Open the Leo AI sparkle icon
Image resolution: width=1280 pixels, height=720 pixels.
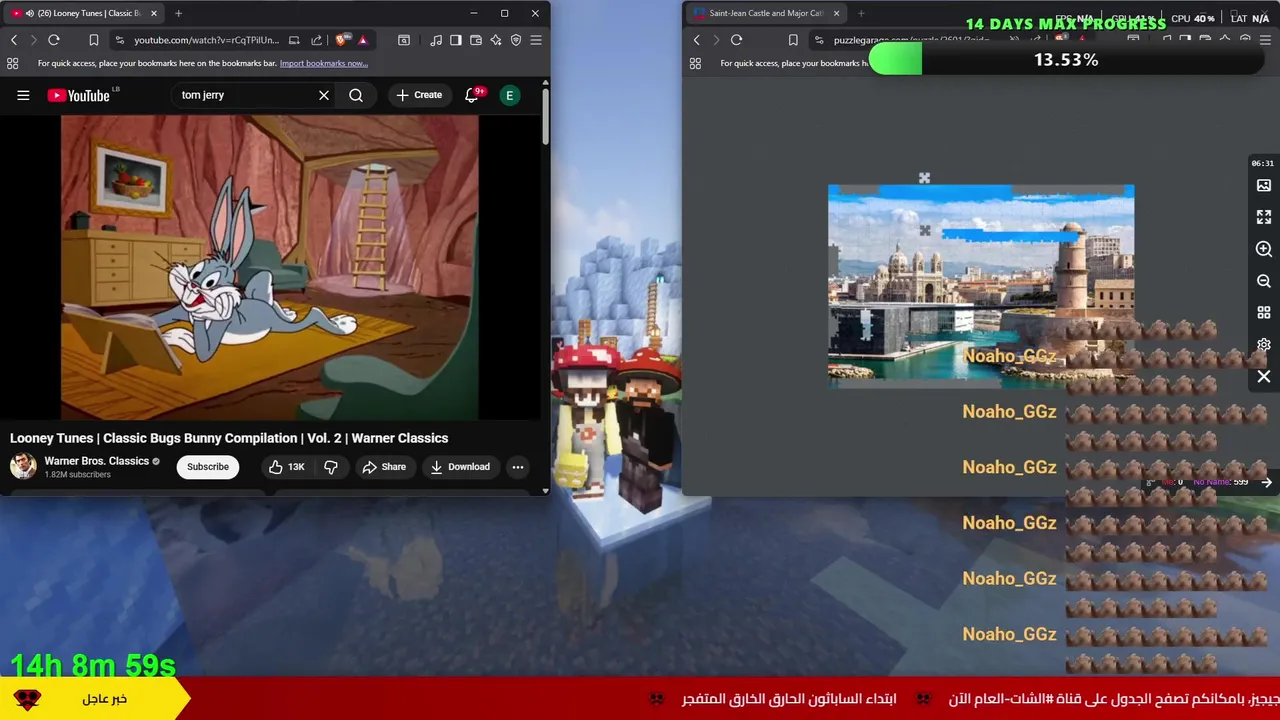click(x=495, y=40)
